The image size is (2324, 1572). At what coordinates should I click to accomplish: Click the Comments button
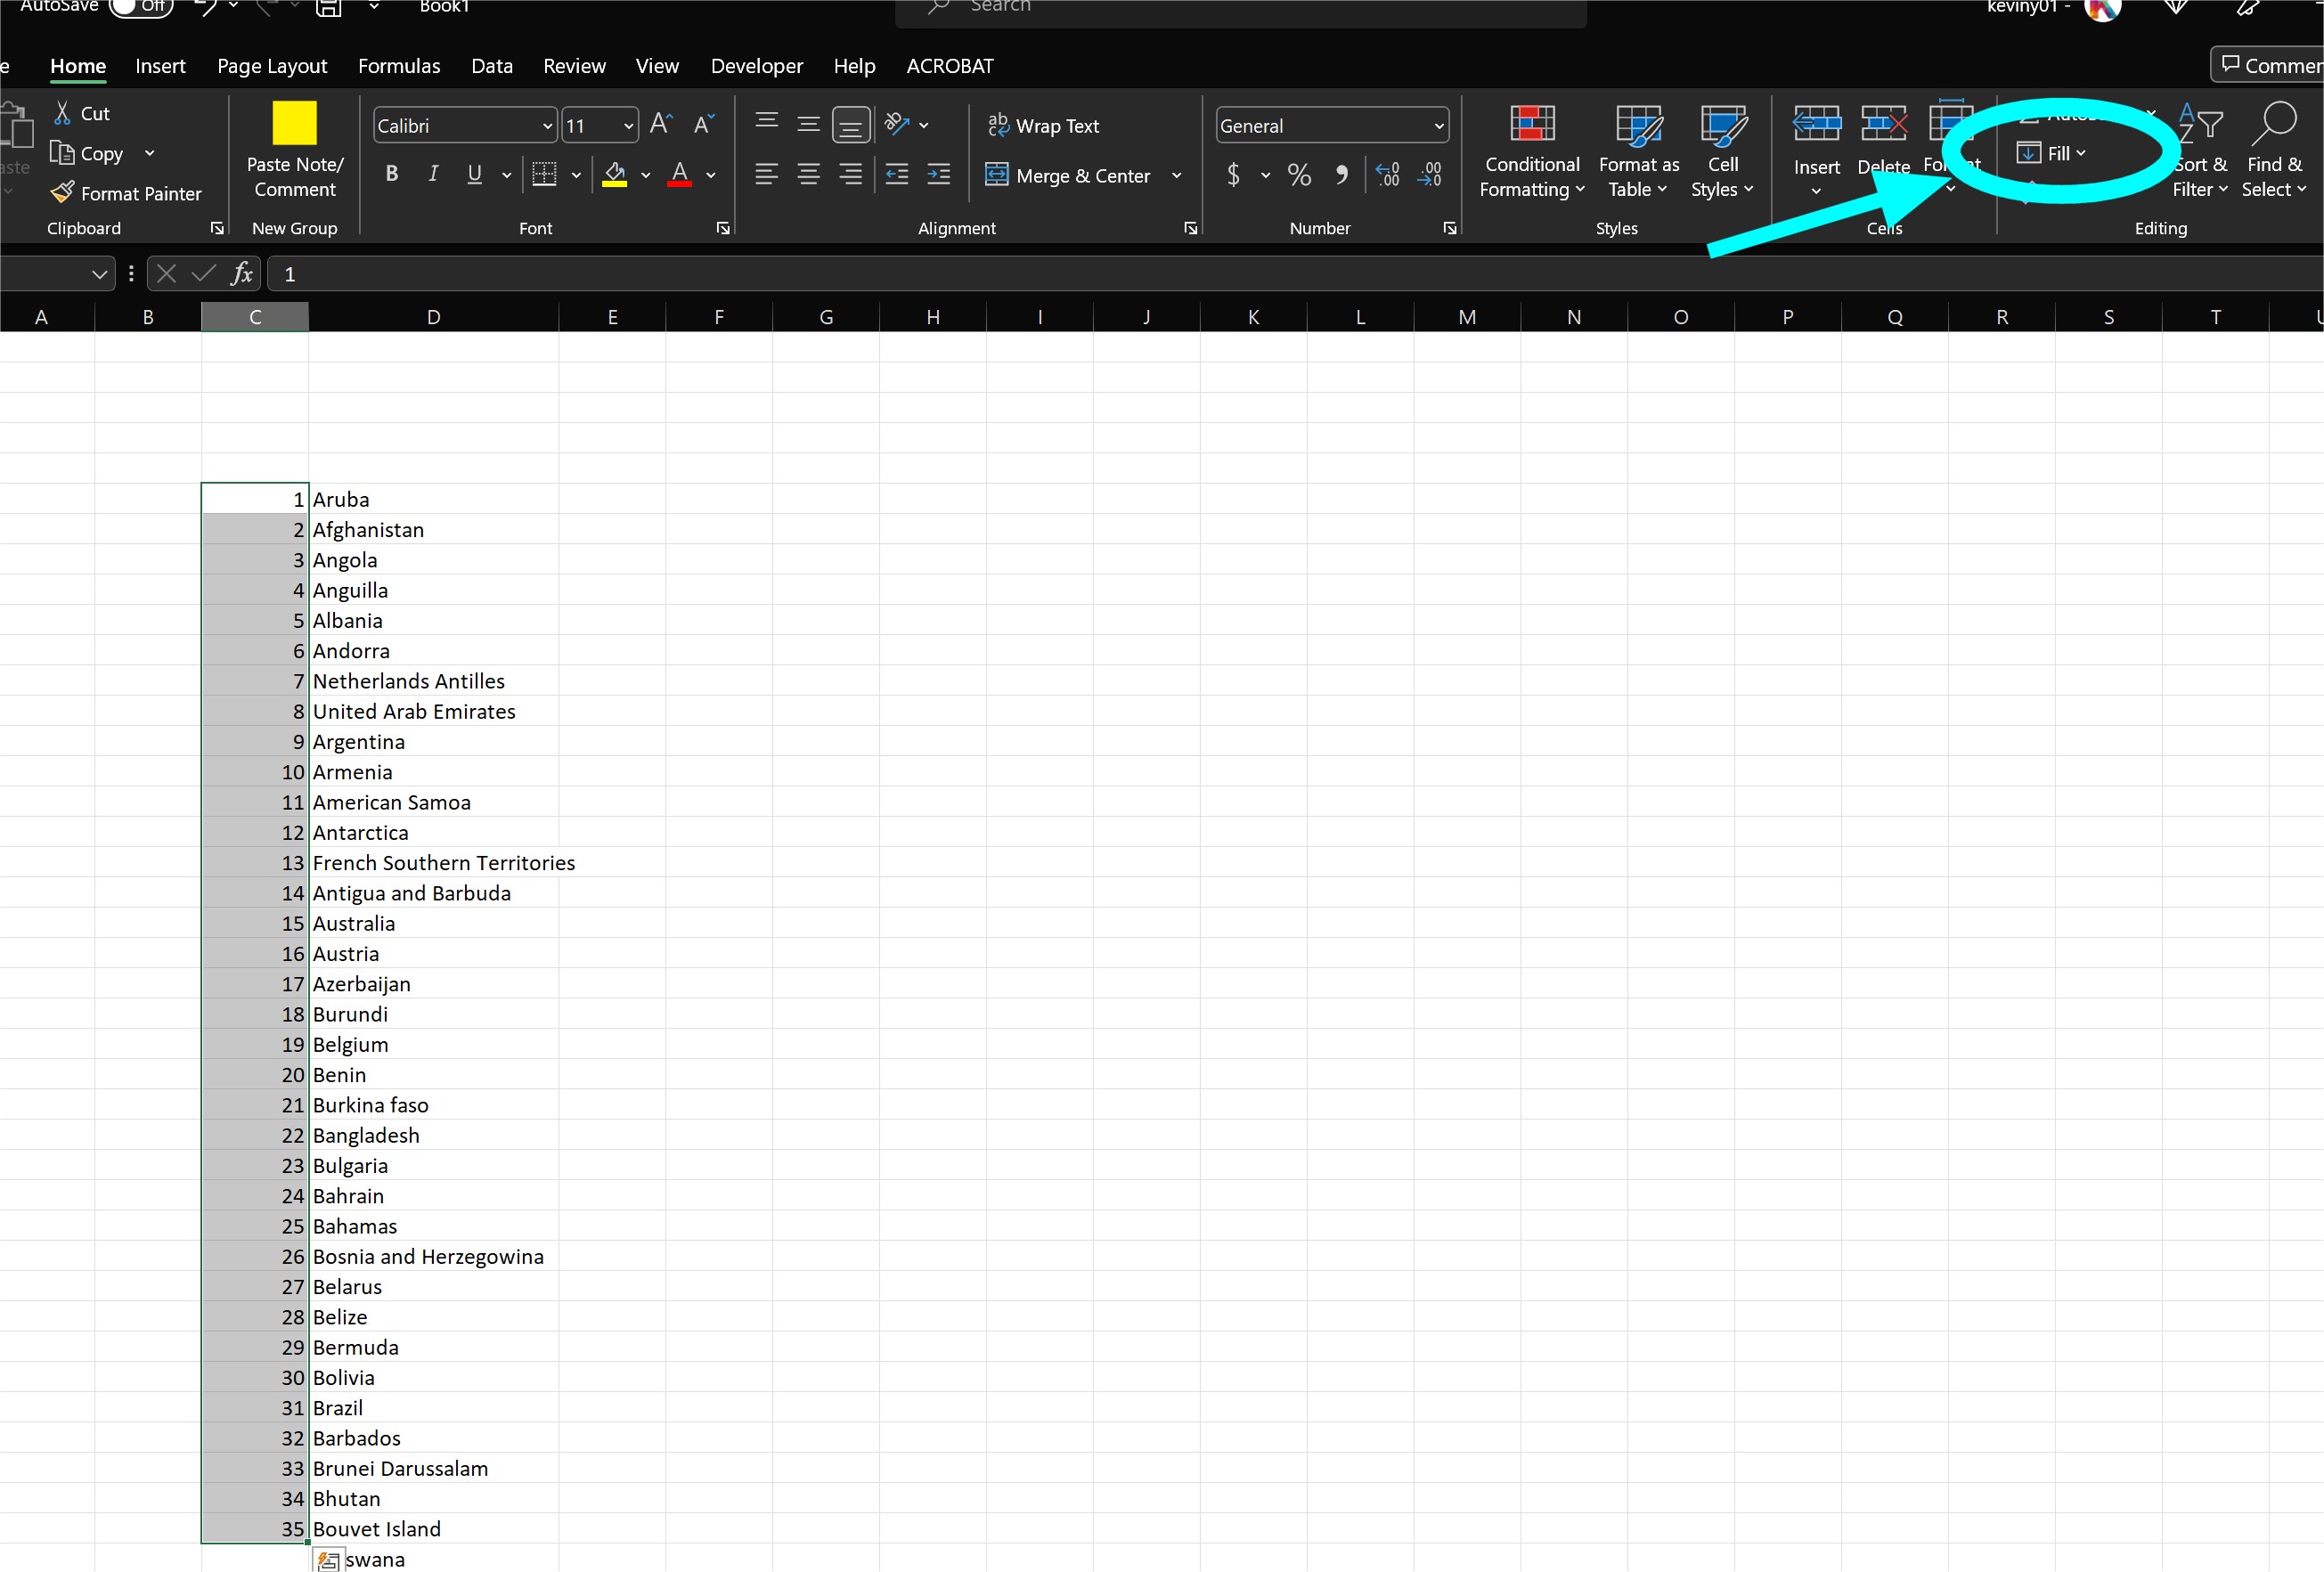(2268, 66)
